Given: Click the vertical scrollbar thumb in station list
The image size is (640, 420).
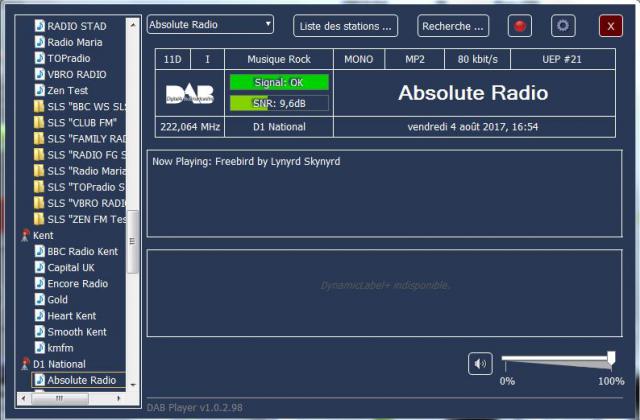Looking at the screenshot, I should [x=133, y=242].
